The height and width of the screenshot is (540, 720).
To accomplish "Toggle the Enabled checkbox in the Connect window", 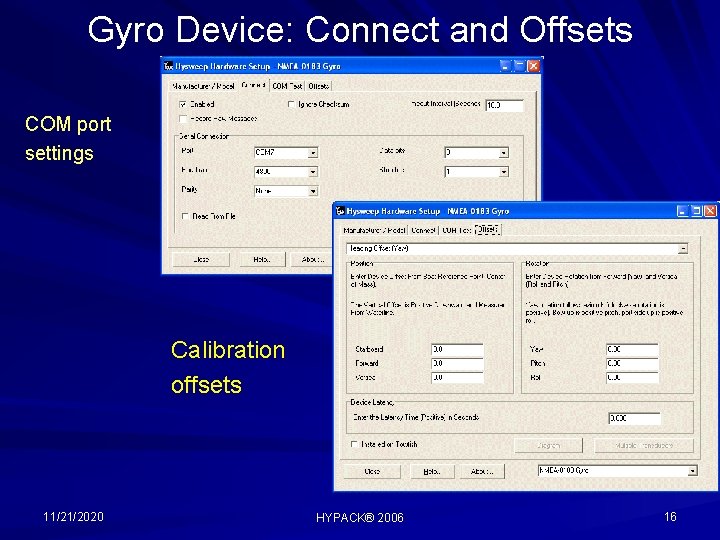I will (183, 105).
